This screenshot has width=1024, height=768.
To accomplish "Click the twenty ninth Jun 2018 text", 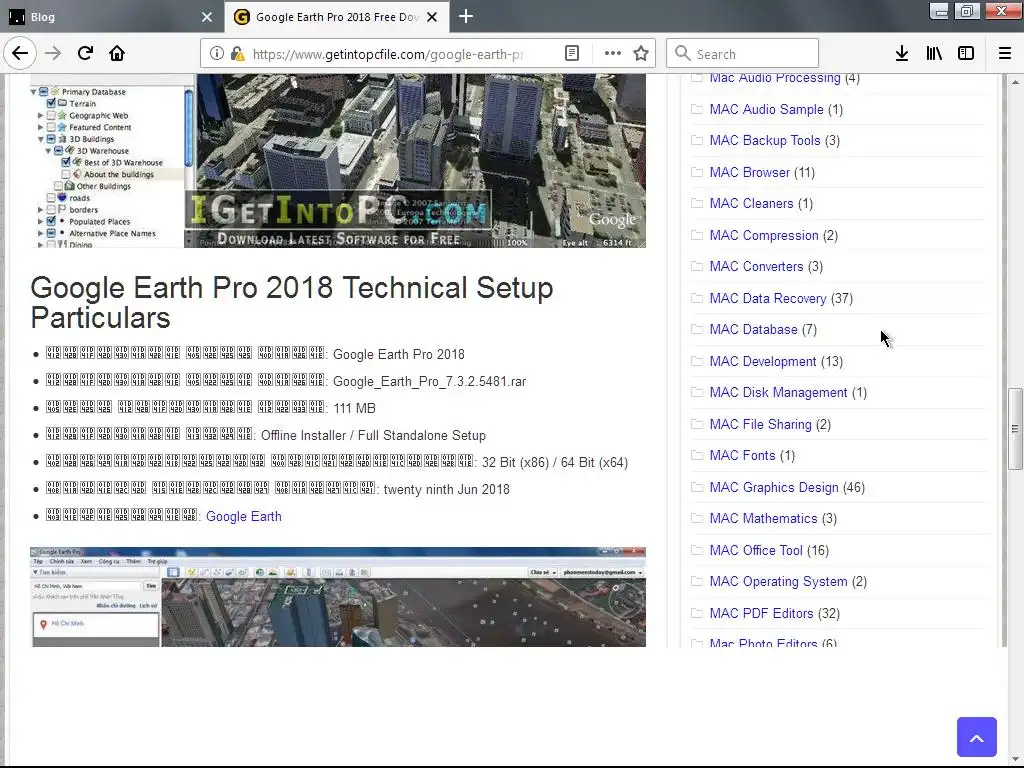I will pyautogui.click(x=447, y=489).
